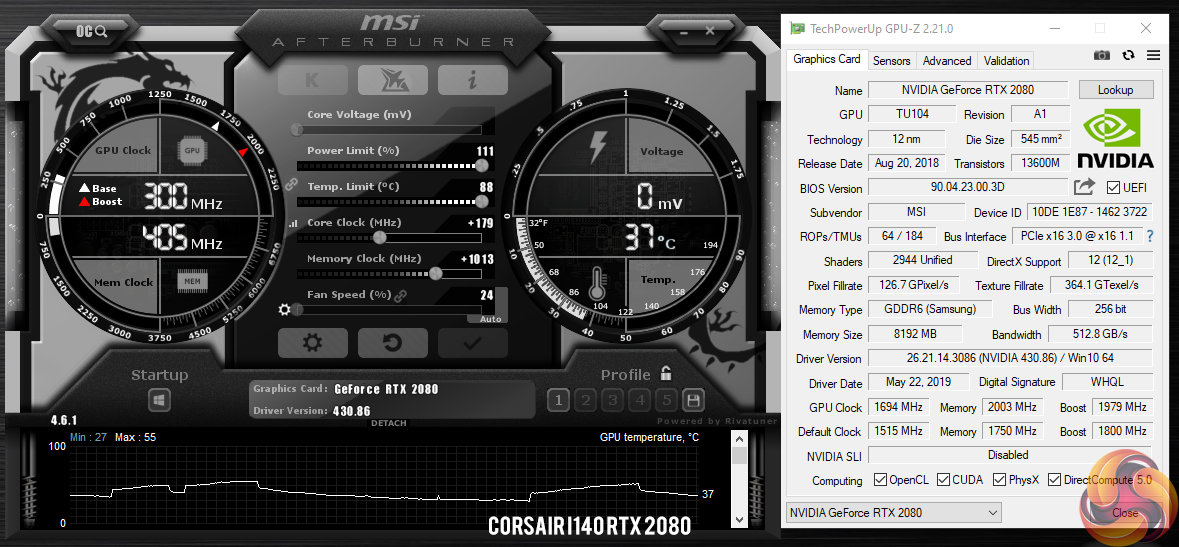Switch to the Sensors tab
Image resolution: width=1179 pixels, height=547 pixels.
[x=891, y=60]
